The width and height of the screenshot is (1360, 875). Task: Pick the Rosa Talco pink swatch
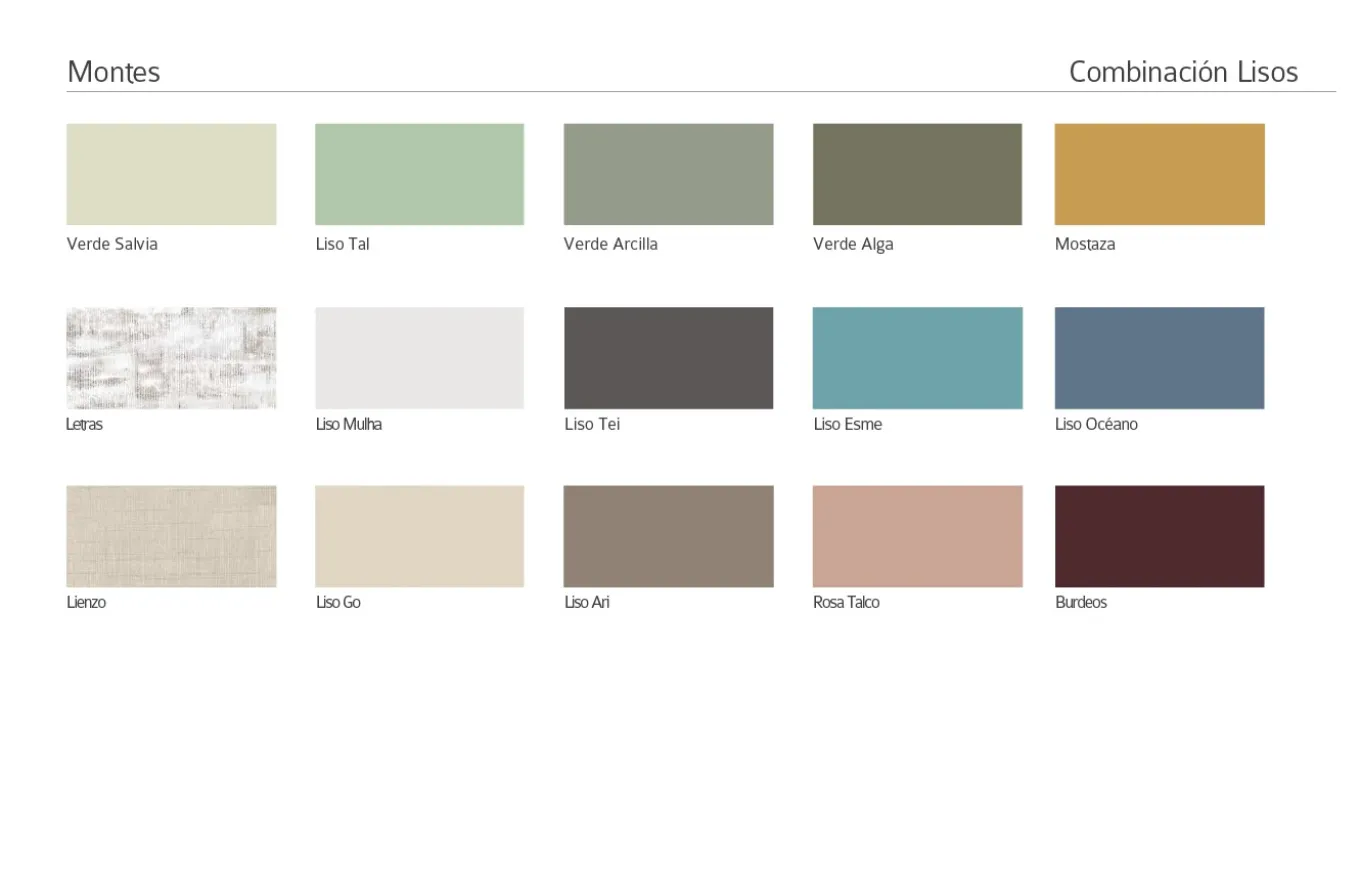[x=917, y=536]
